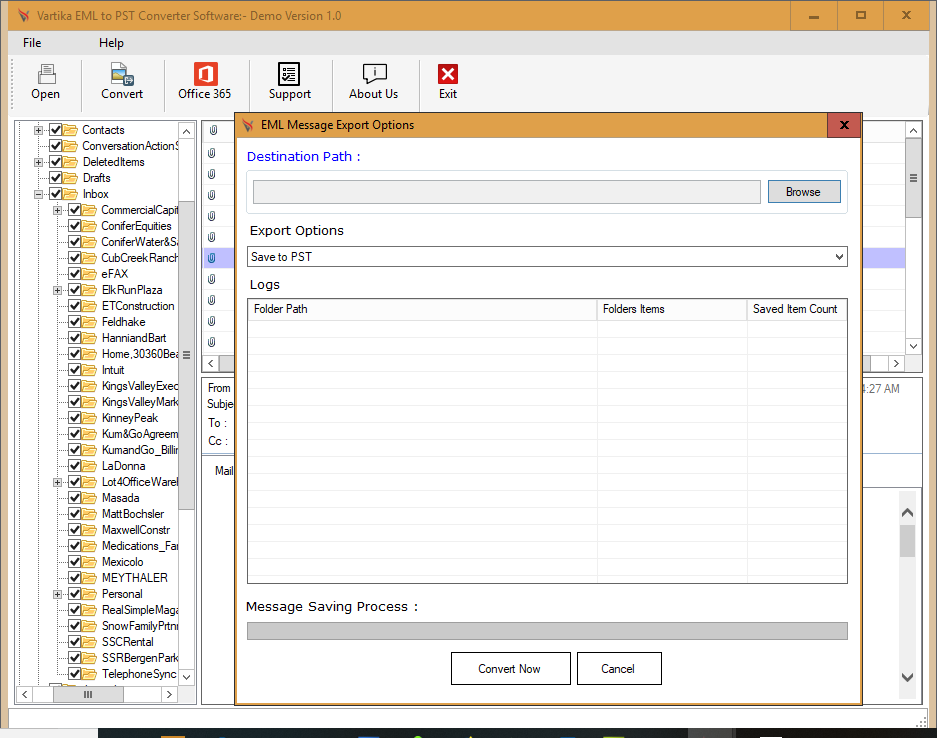
Task: Select the Drafts folder icon
Action: tap(71, 178)
